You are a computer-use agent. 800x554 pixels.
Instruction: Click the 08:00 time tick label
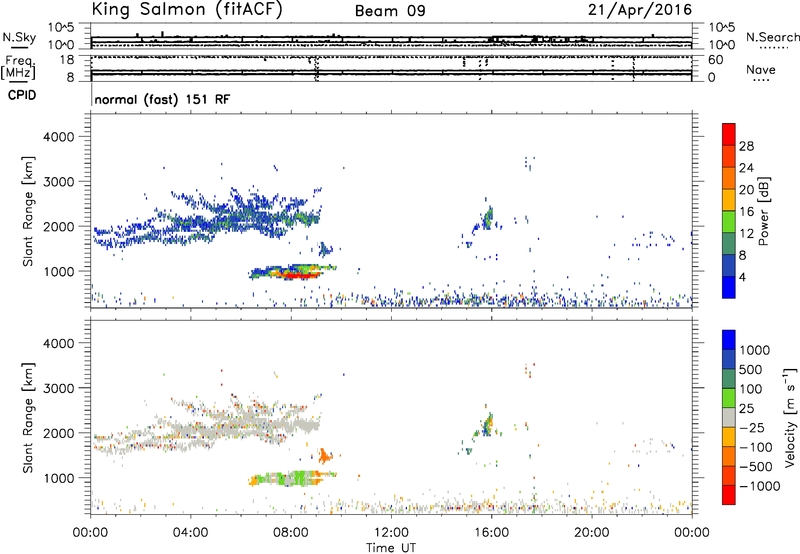click(x=291, y=533)
